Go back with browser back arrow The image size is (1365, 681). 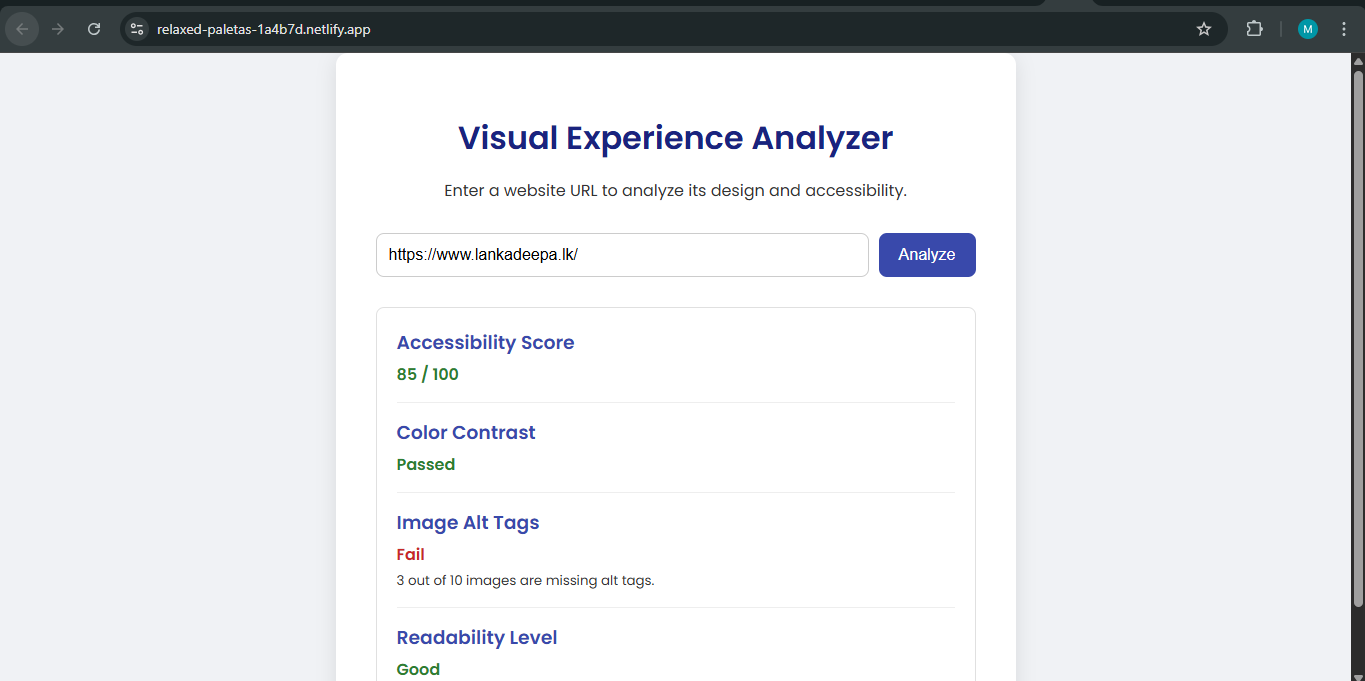pyautogui.click(x=22, y=29)
